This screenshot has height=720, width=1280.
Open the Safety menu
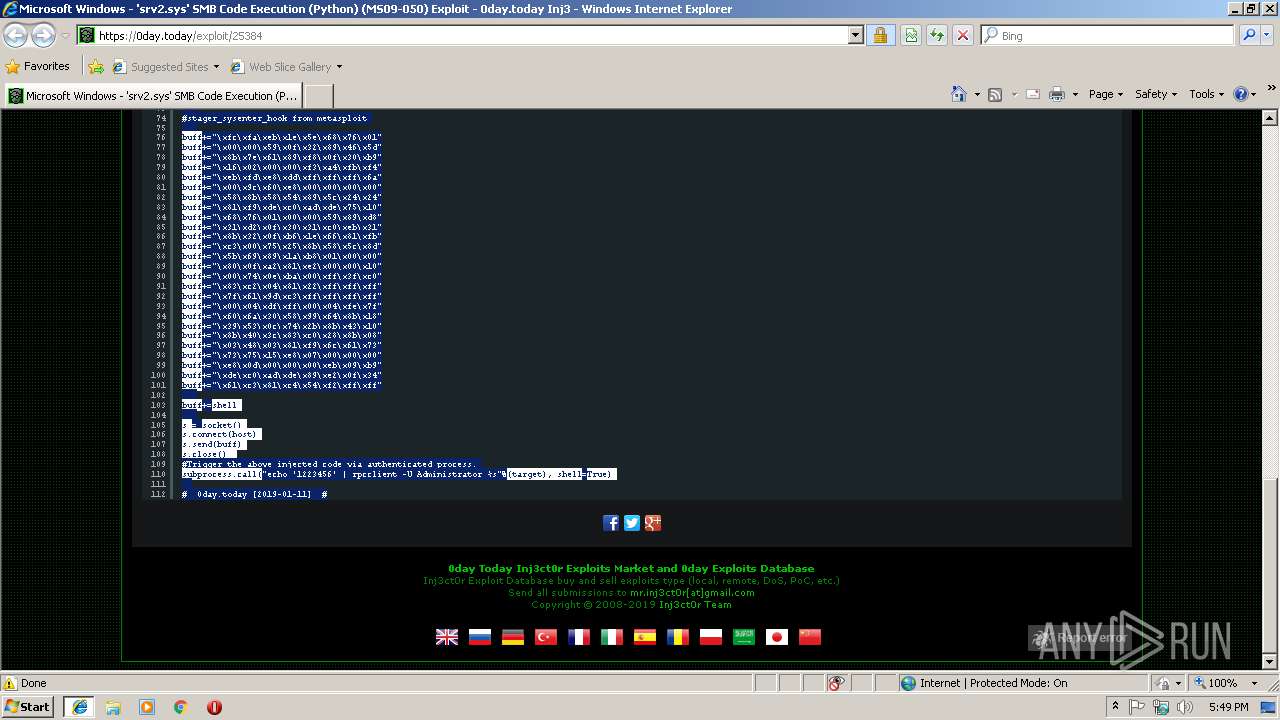[x=1157, y=94]
